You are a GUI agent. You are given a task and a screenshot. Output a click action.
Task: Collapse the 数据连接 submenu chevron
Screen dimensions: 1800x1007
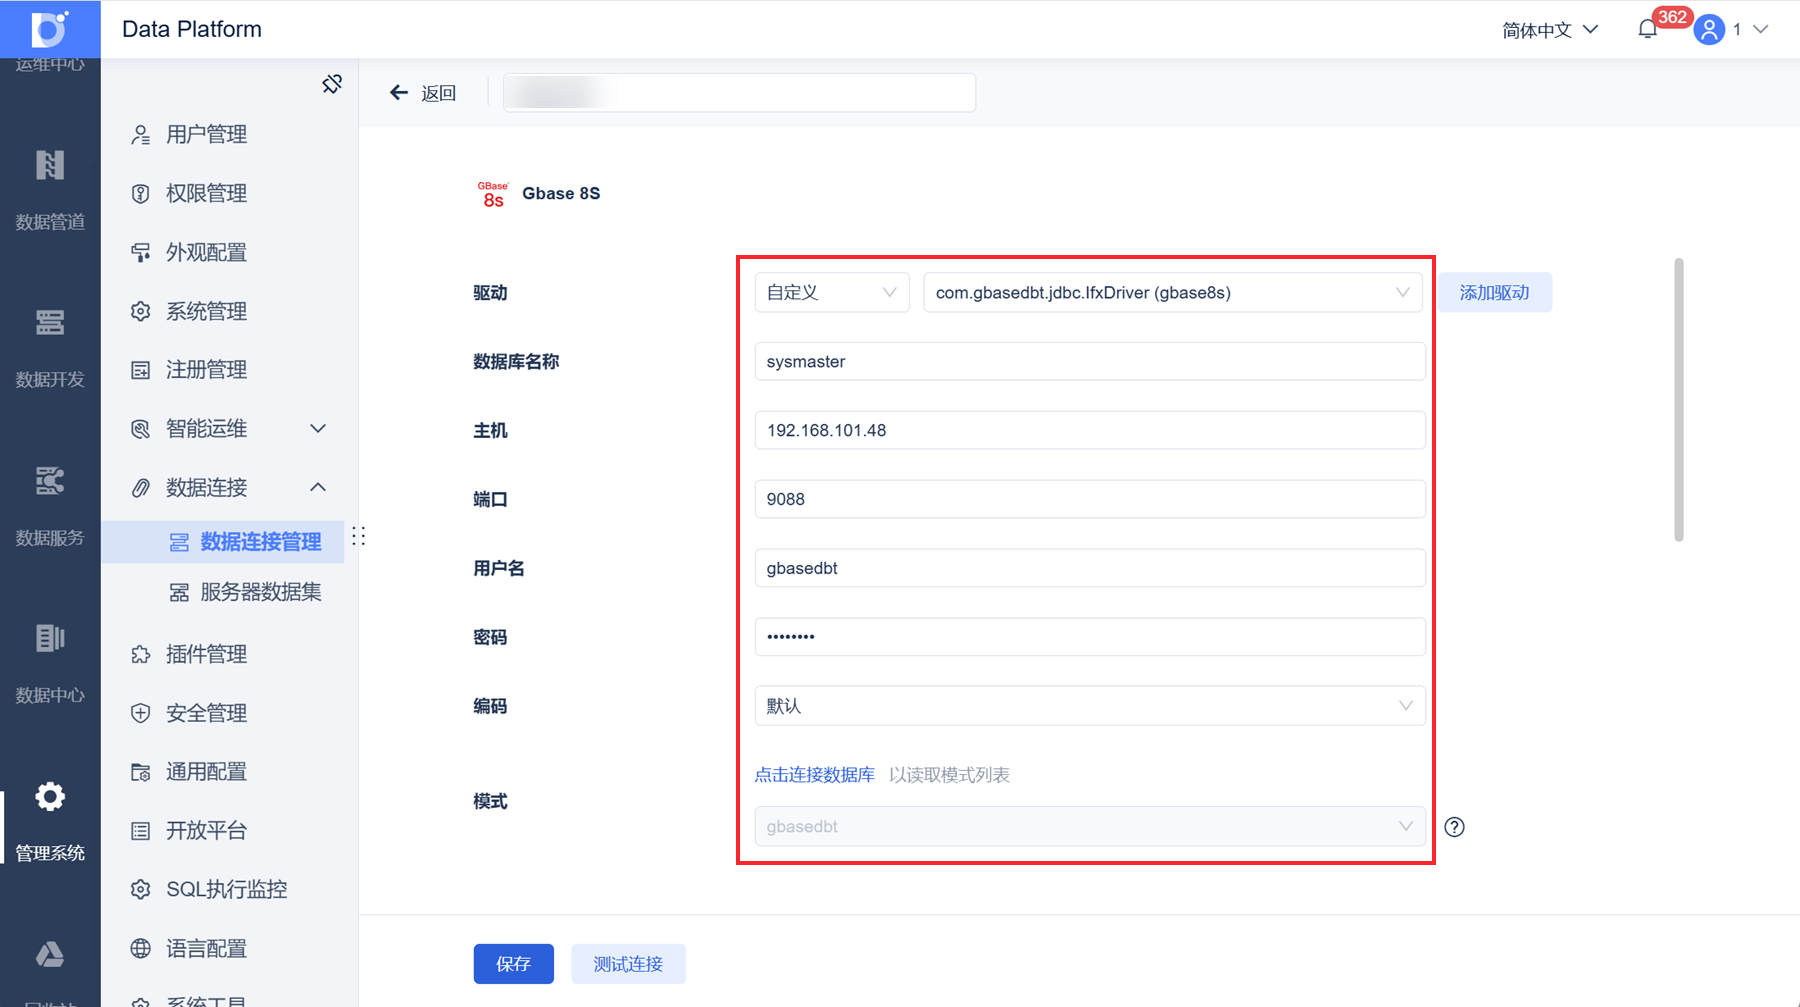pyautogui.click(x=318, y=488)
